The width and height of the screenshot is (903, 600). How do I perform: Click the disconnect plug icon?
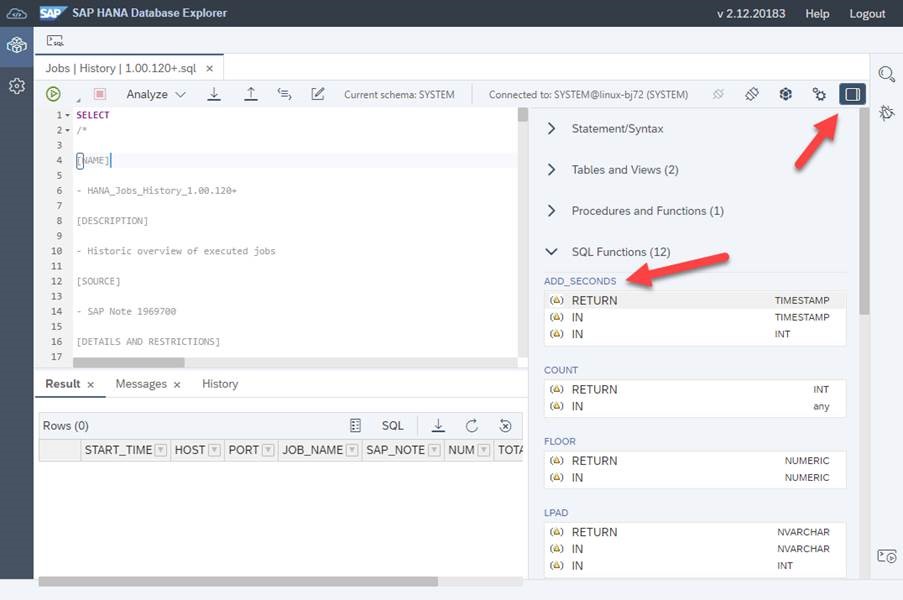click(x=718, y=94)
